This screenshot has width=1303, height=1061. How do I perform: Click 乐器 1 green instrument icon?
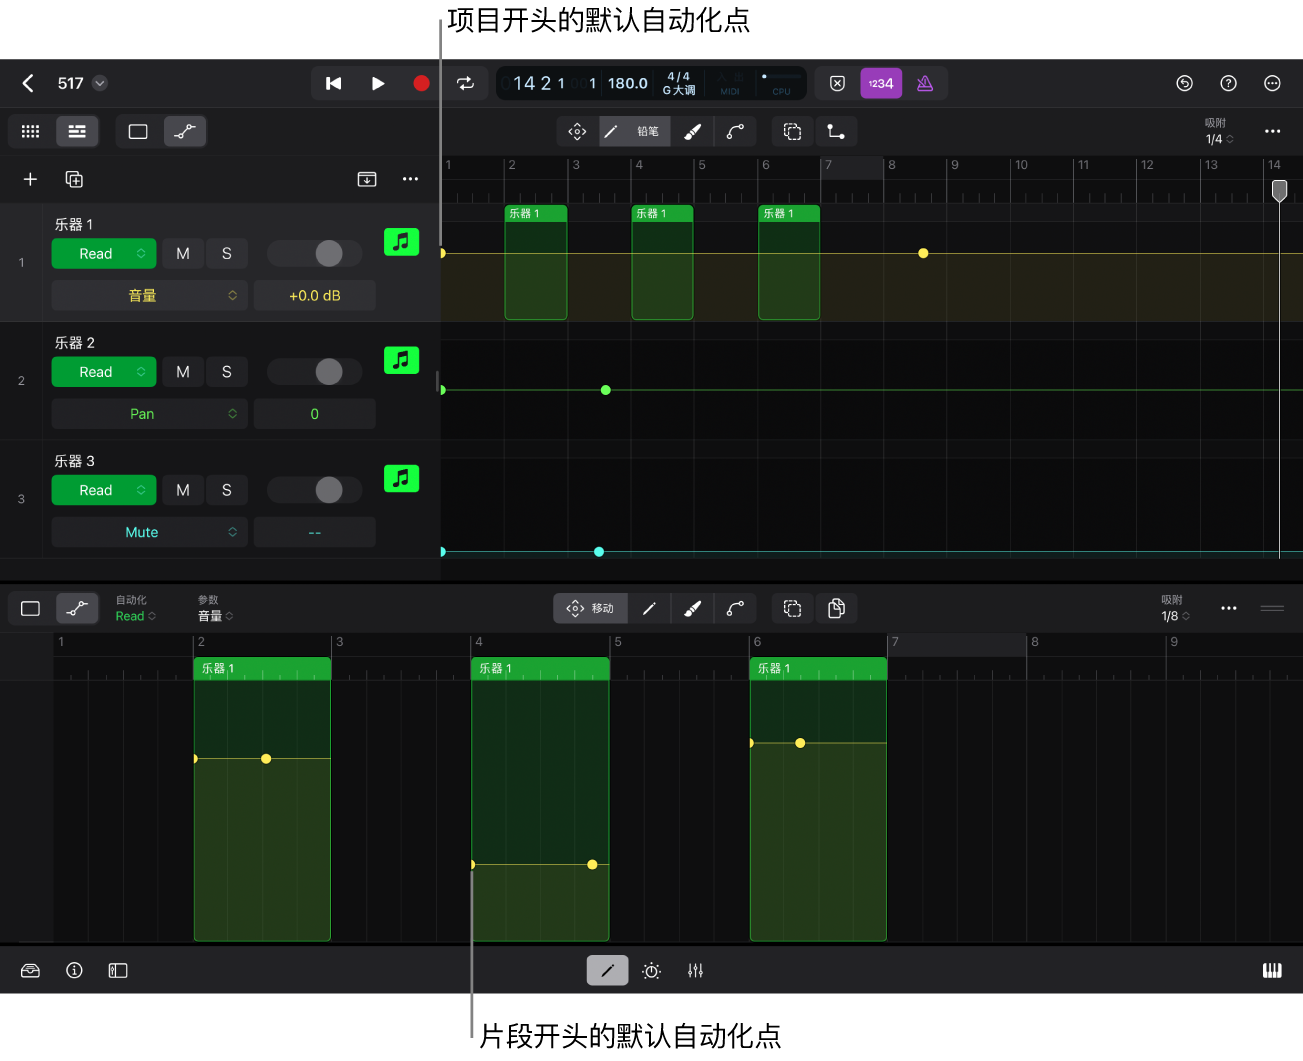pos(401,242)
